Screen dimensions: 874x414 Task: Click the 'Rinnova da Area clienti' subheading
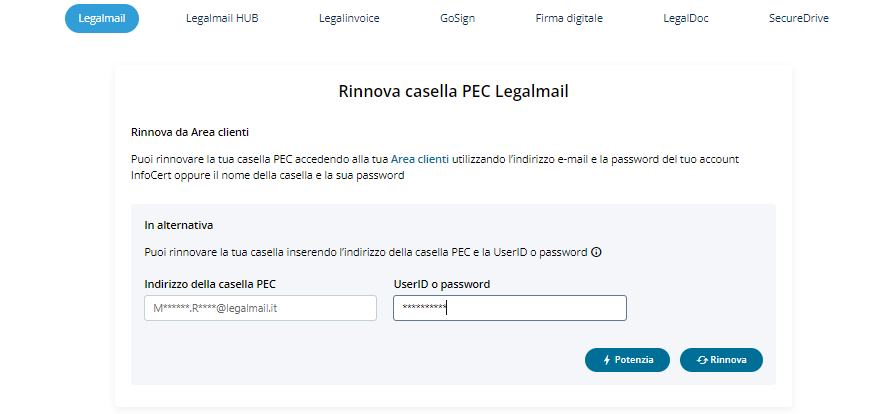click(189, 132)
